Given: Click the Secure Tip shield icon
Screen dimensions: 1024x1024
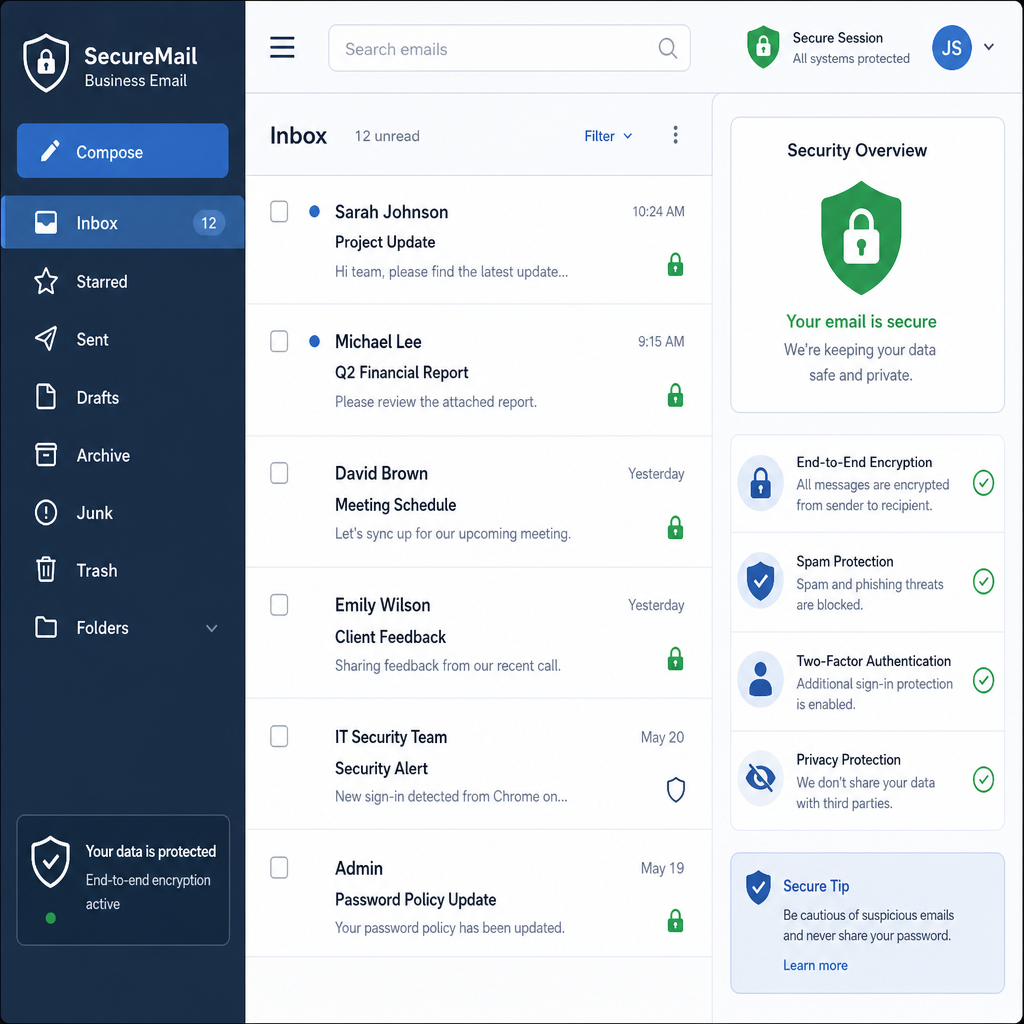Looking at the screenshot, I should point(758,887).
